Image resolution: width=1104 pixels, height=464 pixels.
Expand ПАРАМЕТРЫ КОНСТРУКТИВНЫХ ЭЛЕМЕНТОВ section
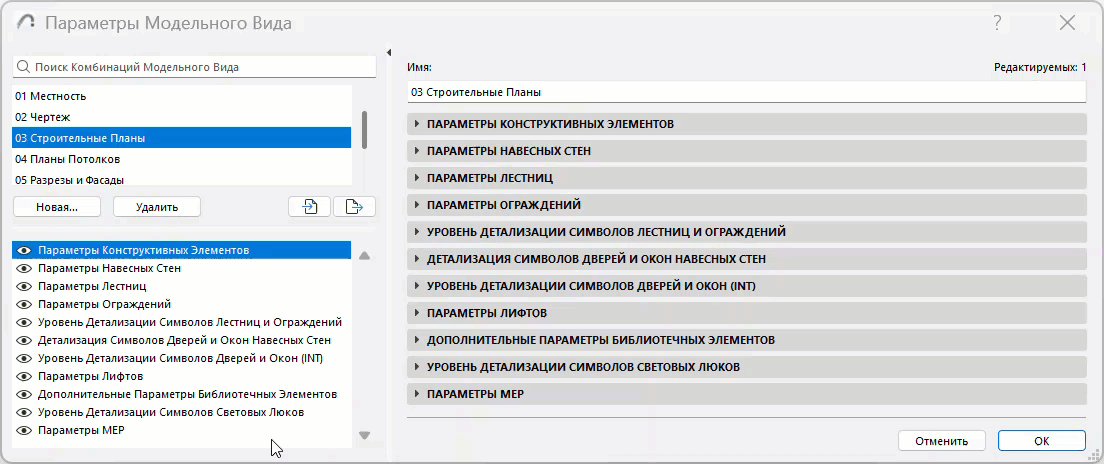tap(747, 124)
